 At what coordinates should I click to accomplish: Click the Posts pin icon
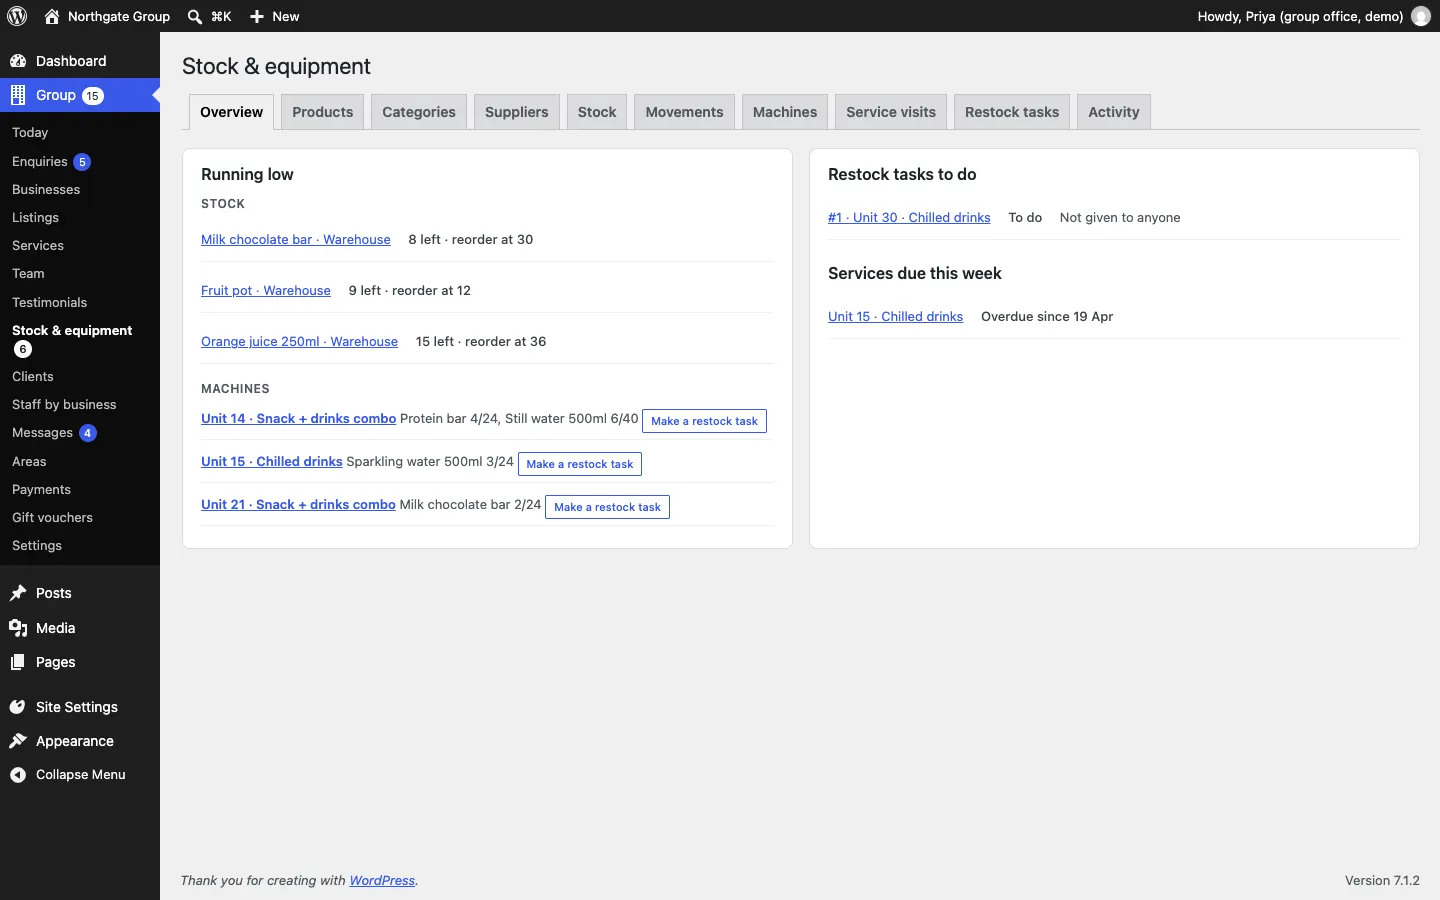click(18, 593)
